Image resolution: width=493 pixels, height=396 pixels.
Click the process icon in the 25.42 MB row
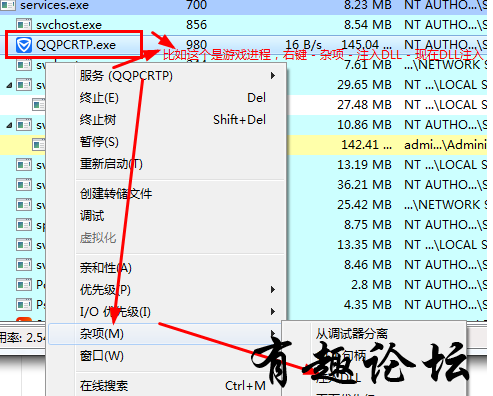(x=24, y=205)
